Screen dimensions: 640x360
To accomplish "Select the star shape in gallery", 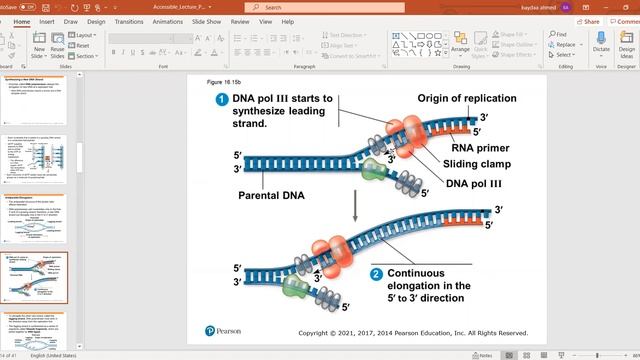I will pos(438,53).
